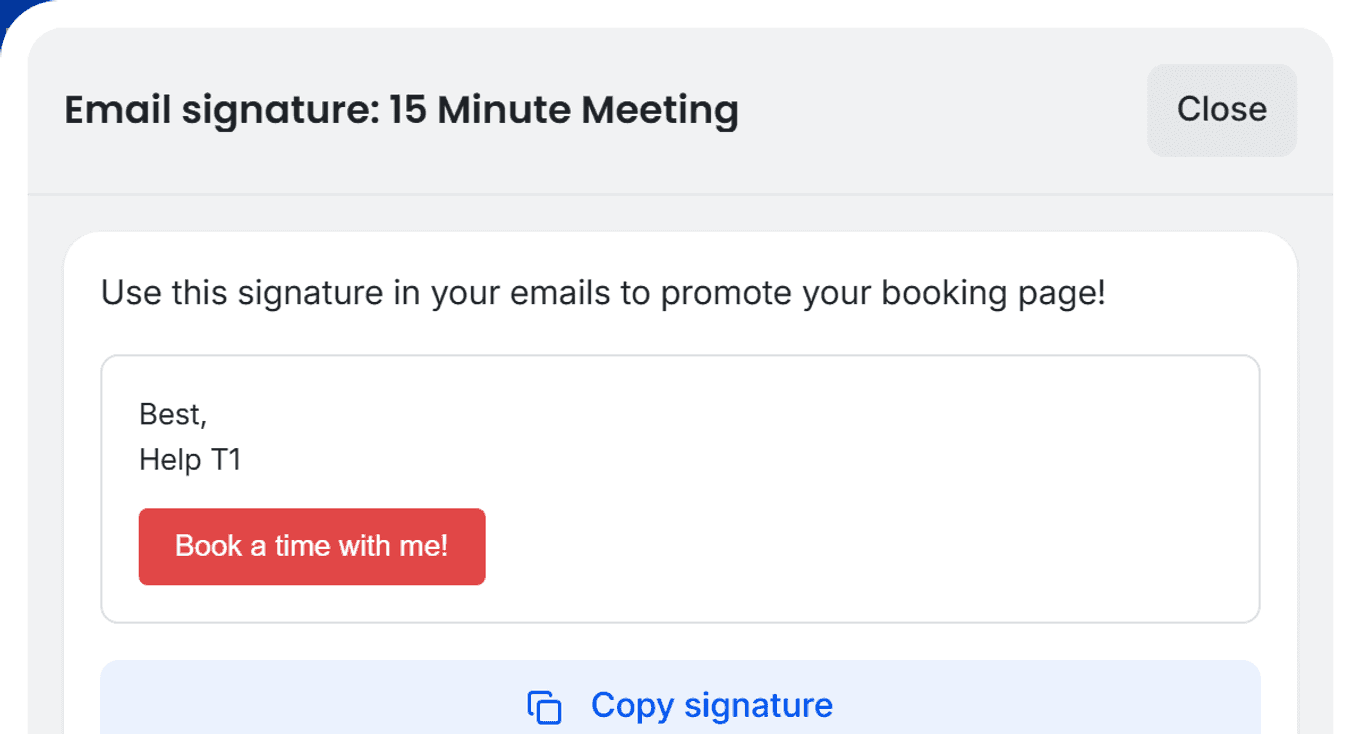
Task: Click the Best, text in the signature
Action: [172, 414]
